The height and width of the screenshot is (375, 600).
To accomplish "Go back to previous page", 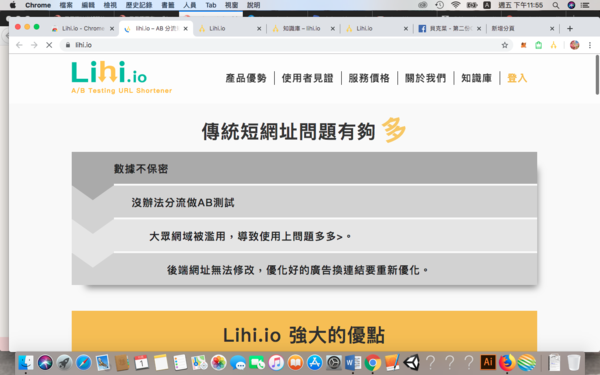I will click(x=19, y=45).
